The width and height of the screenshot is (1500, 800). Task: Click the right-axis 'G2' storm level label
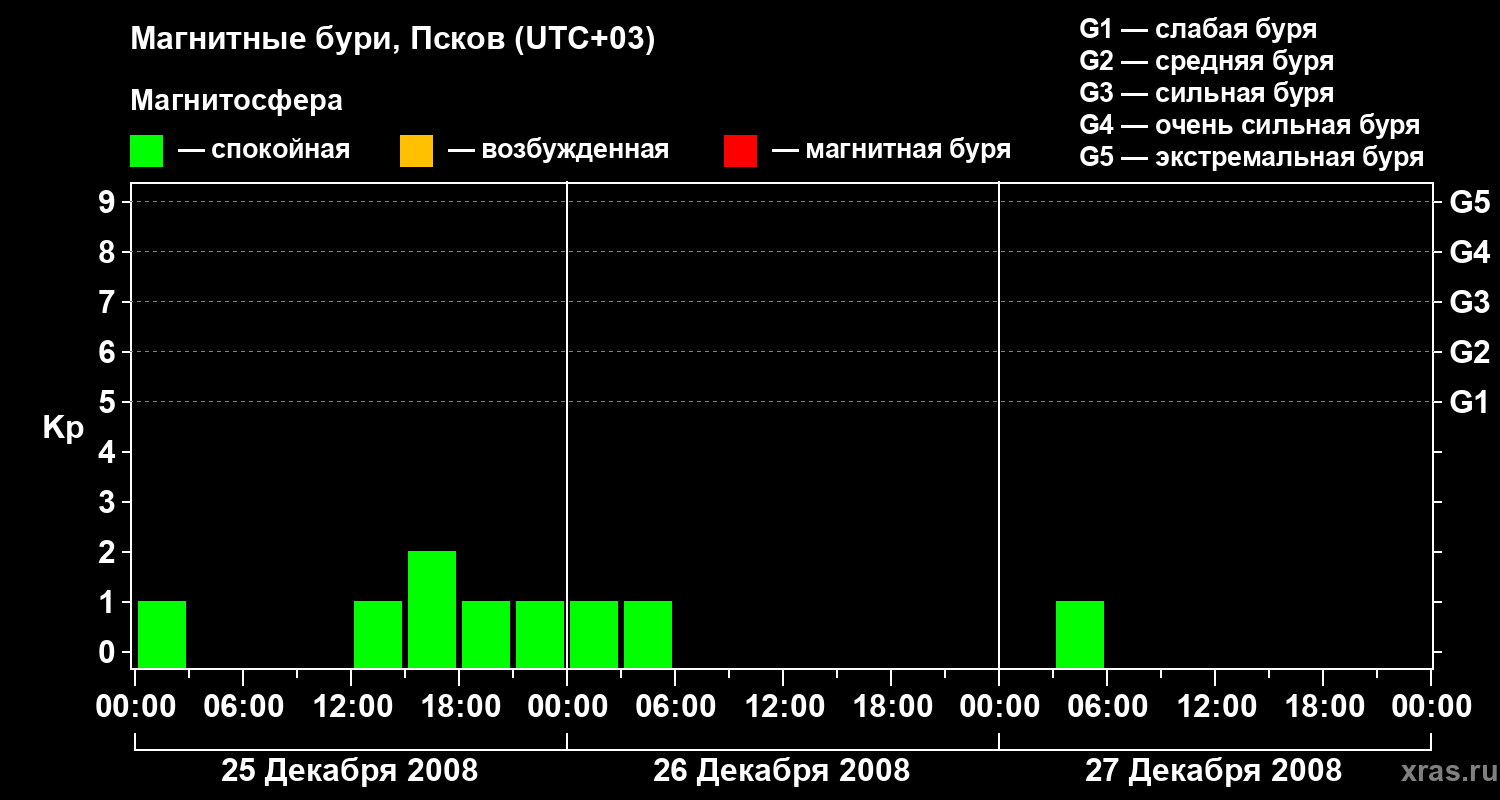click(x=1469, y=352)
